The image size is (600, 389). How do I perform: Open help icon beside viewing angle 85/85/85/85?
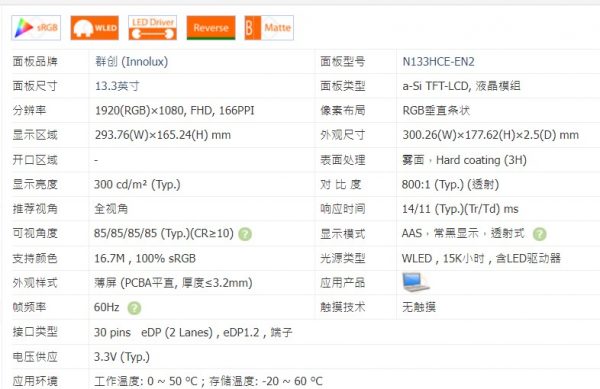[x=245, y=234]
